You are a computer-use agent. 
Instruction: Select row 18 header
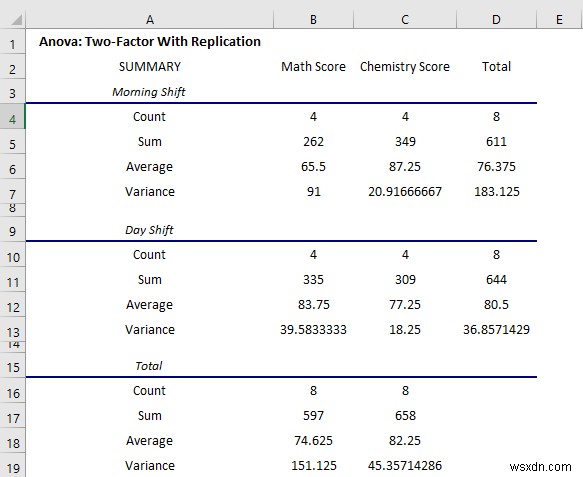13,441
